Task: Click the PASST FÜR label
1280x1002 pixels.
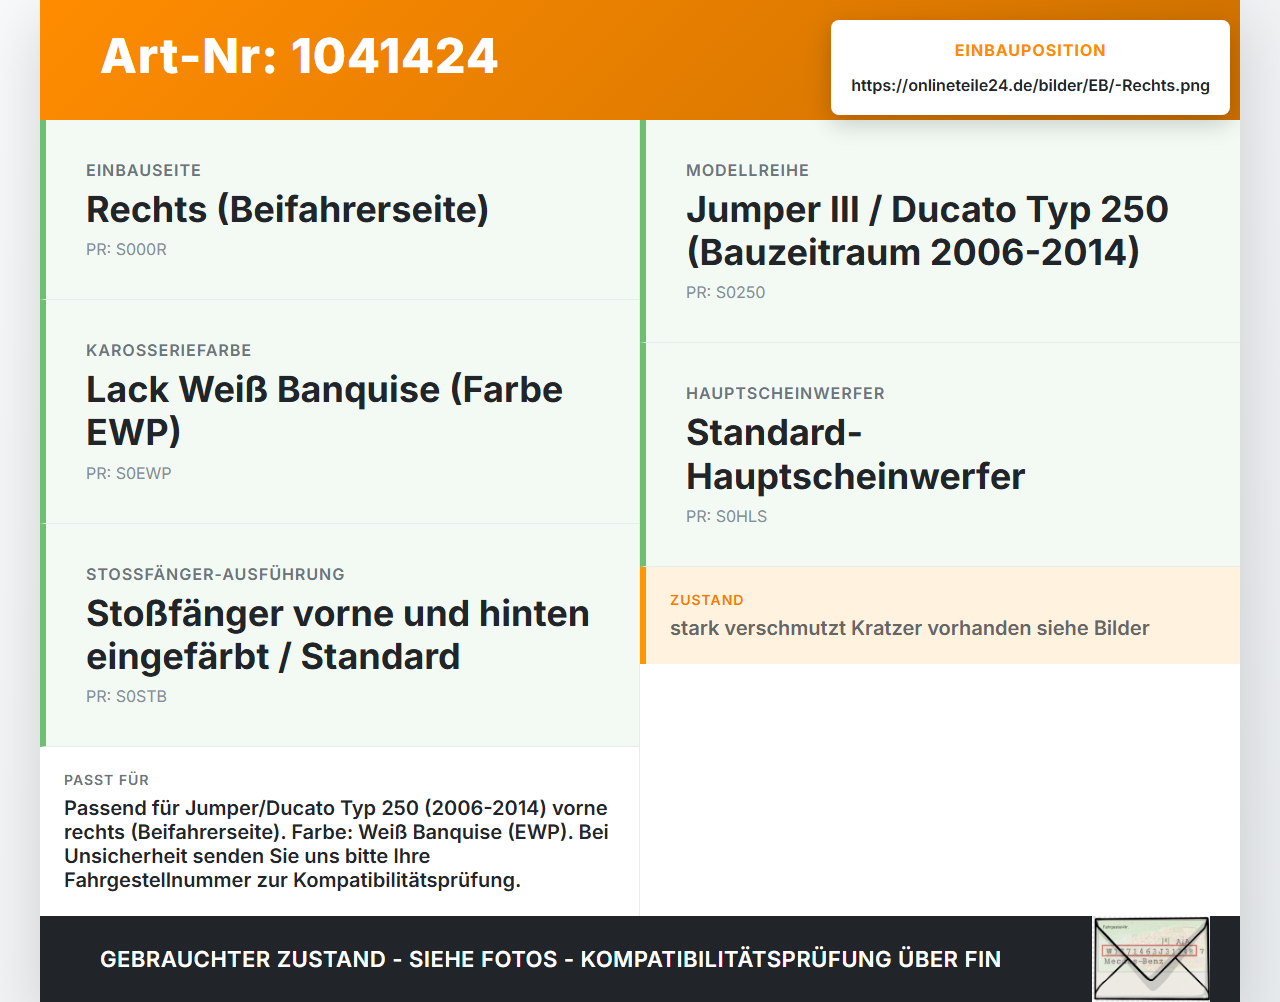Action: click(x=107, y=780)
